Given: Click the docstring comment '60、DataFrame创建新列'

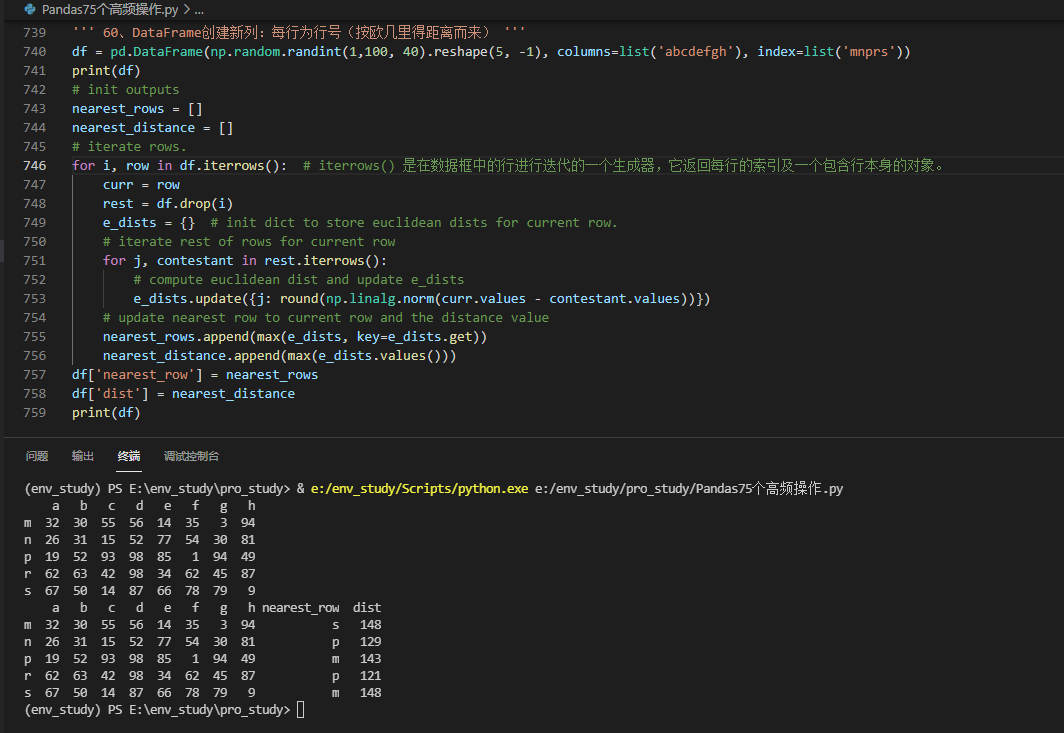Looking at the screenshot, I should (x=299, y=33).
